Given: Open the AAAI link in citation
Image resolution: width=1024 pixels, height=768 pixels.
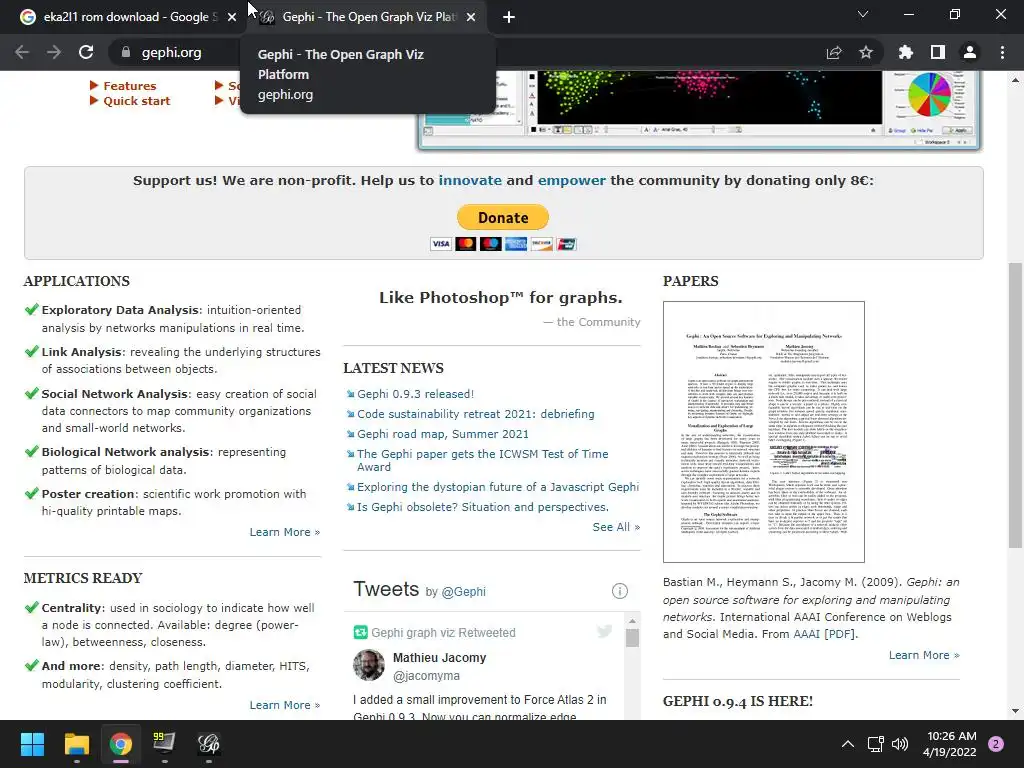Looking at the screenshot, I should tap(806, 634).
